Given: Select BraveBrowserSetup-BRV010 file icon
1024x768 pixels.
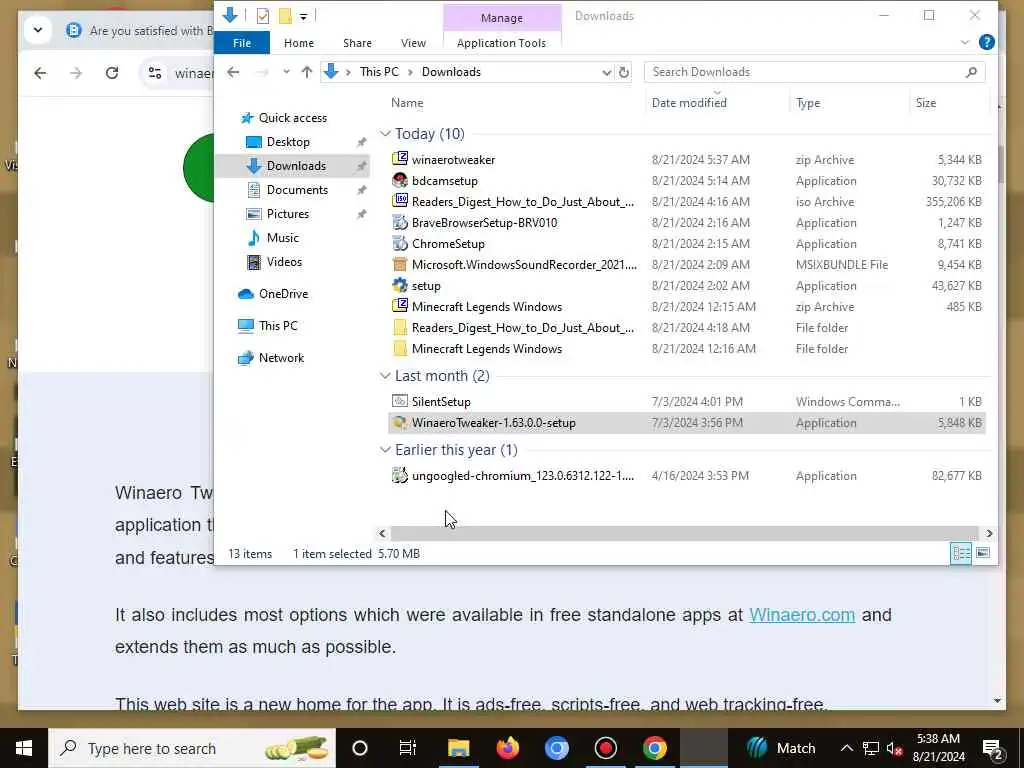Looking at the screenshot, I should [400, 222].
